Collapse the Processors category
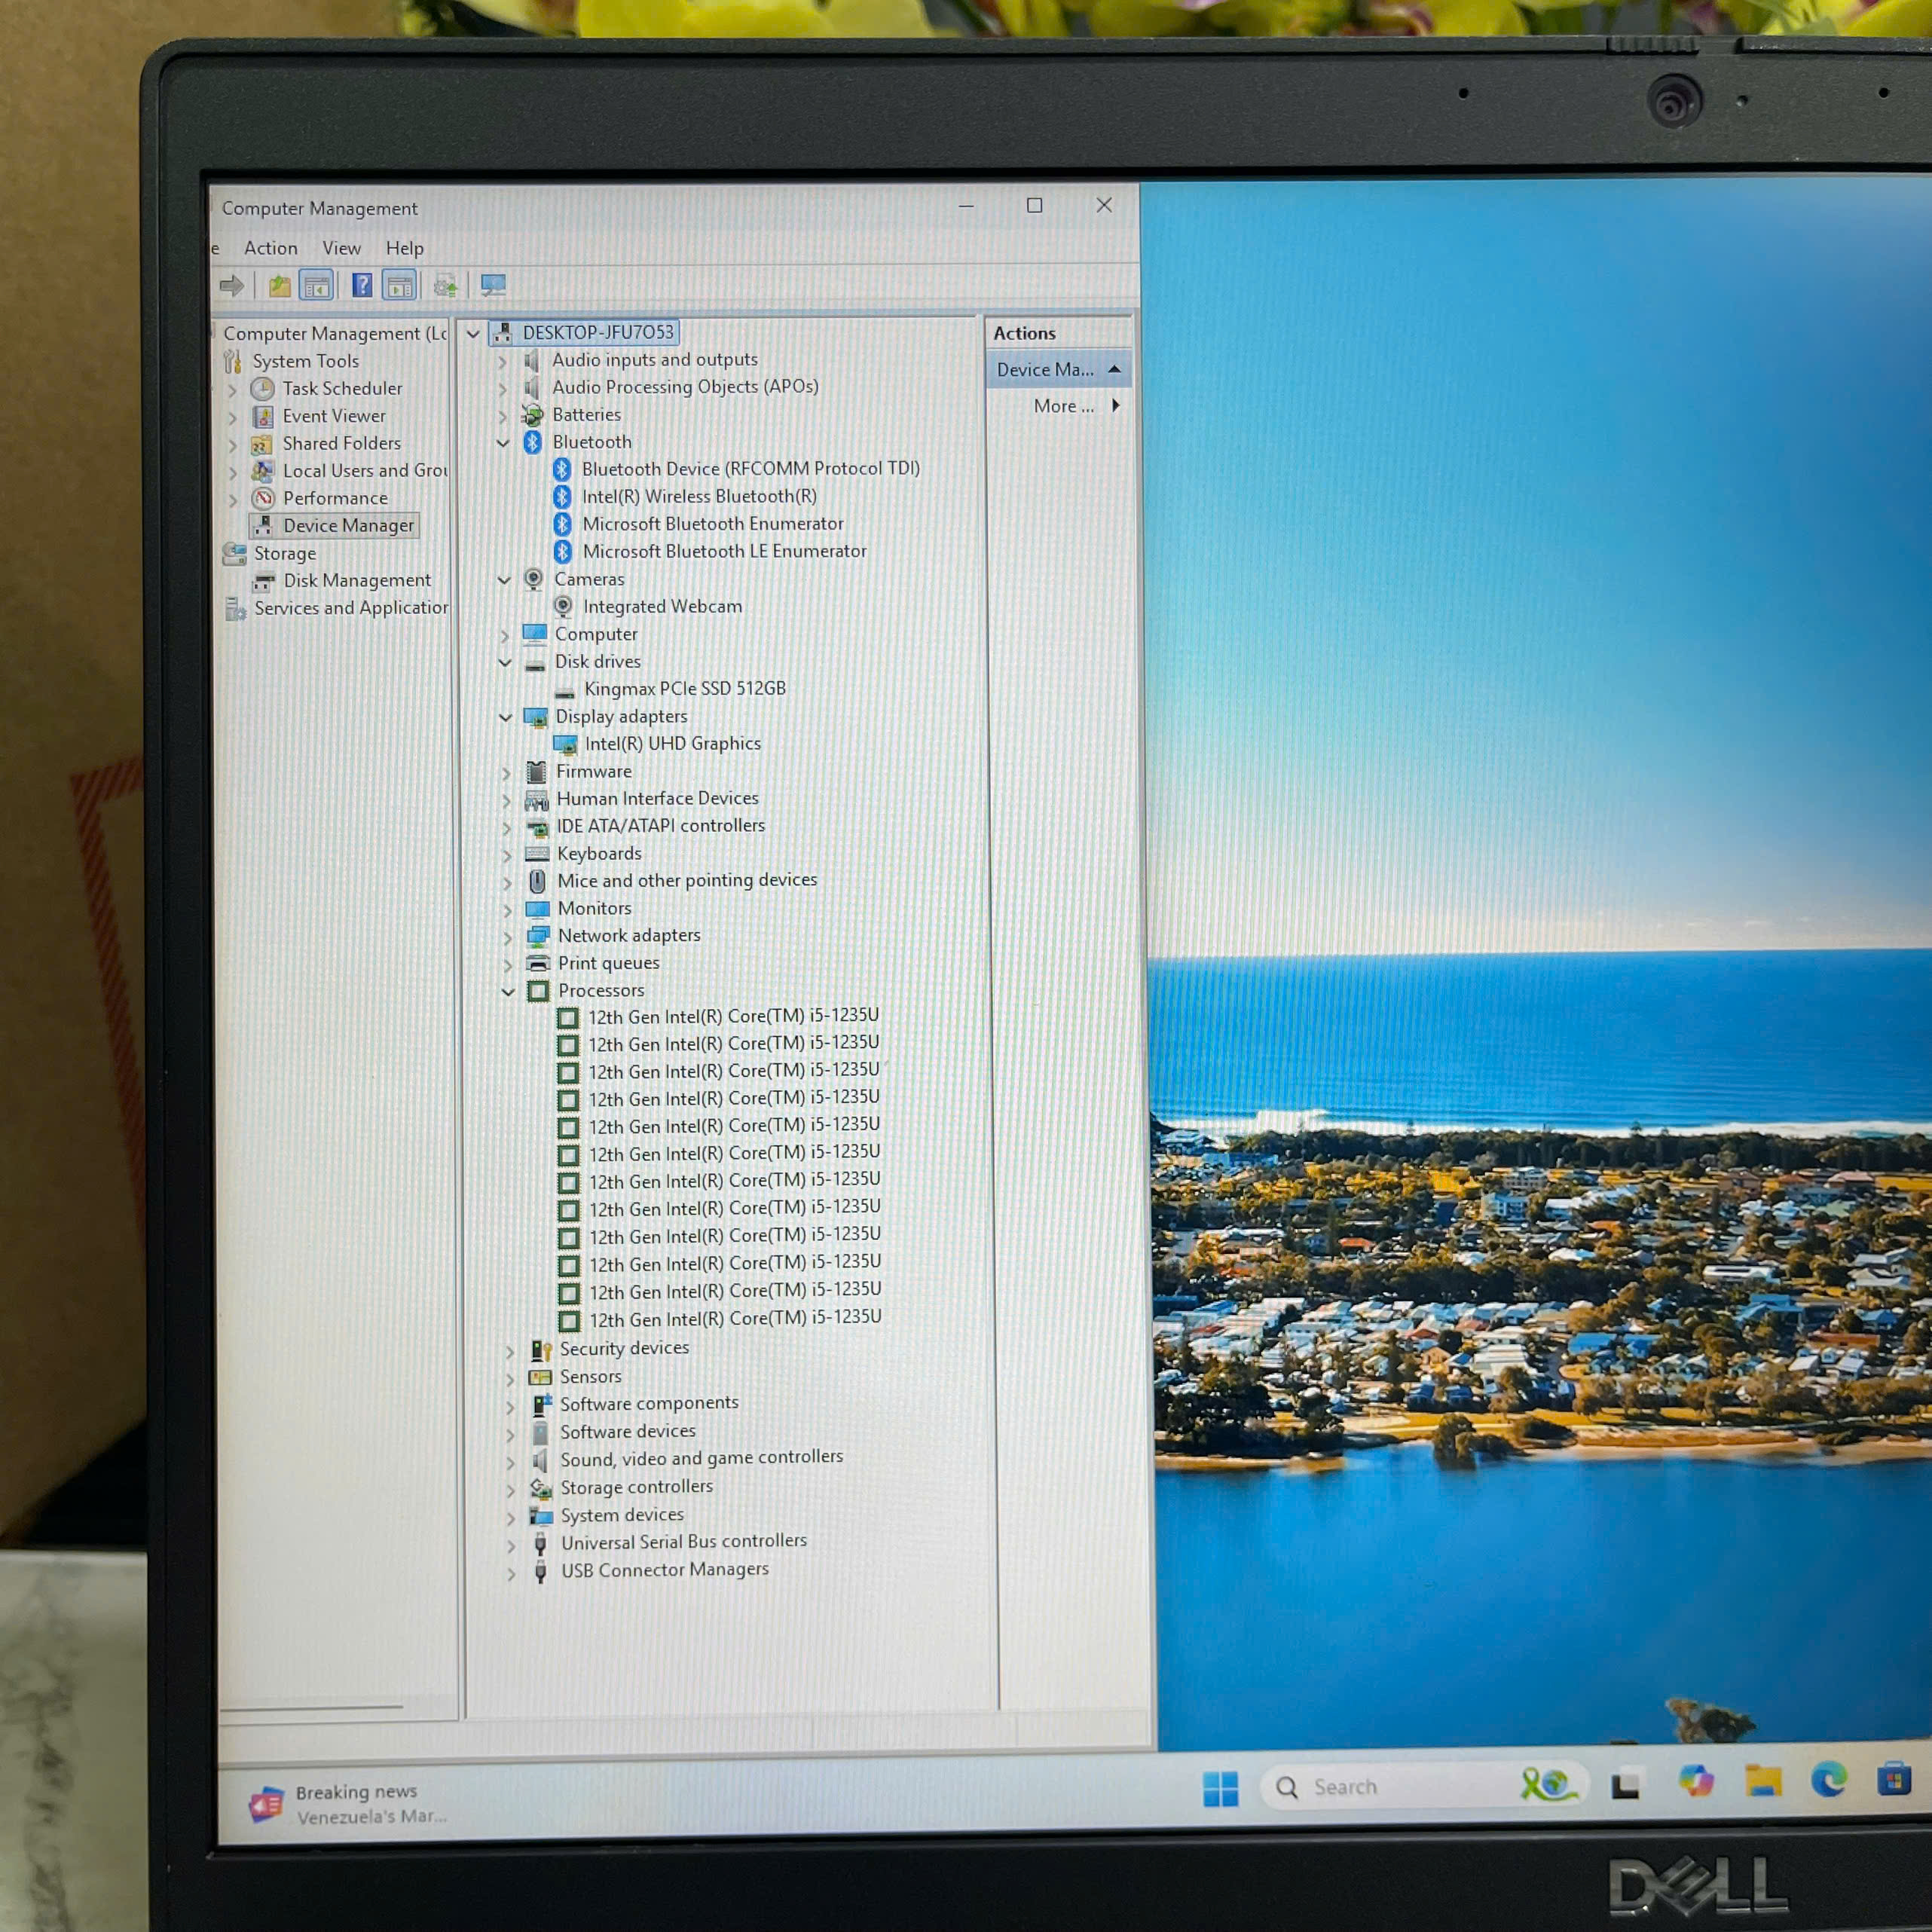The image size is (1932, 1932). click(508, 992)
